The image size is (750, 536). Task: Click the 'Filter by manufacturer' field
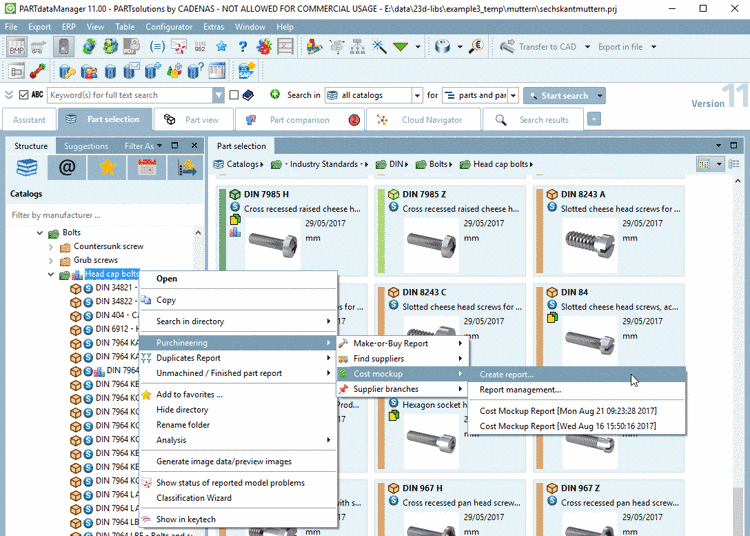103,215
